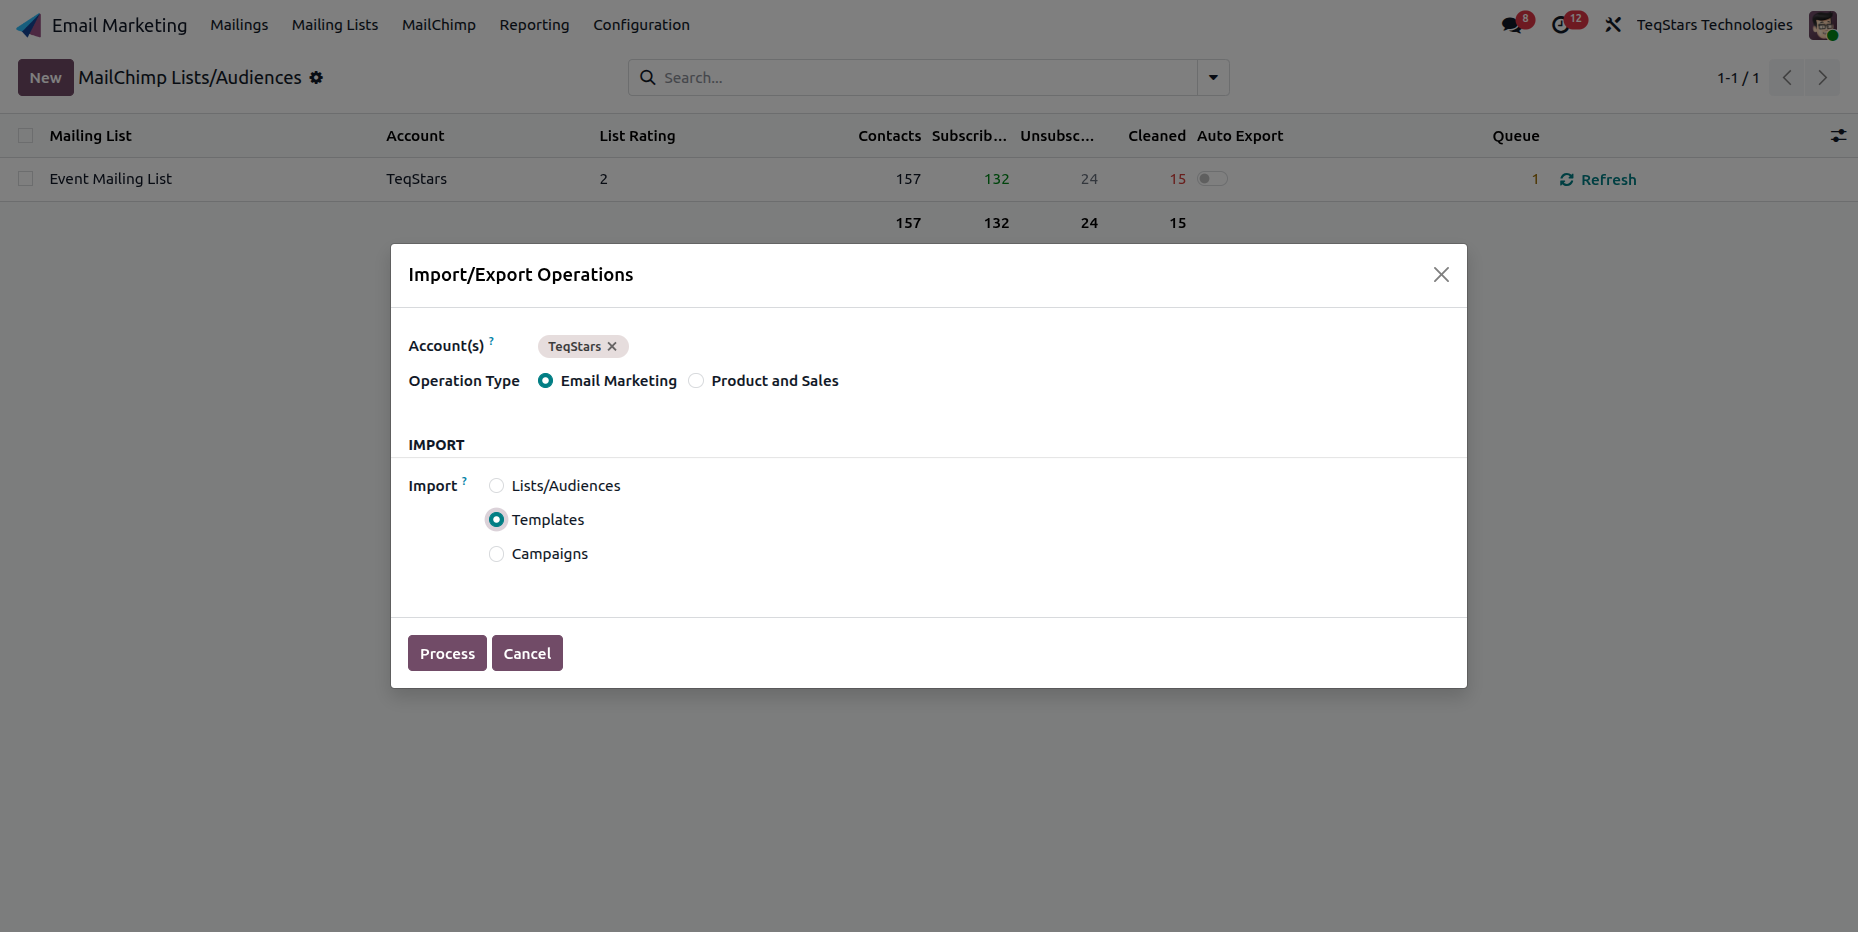The height and width of the screenshot is (932, 1858).
Task: Click the gear icon beside MailChimp Lists/Audiences
Action: [x=316, y=78]
